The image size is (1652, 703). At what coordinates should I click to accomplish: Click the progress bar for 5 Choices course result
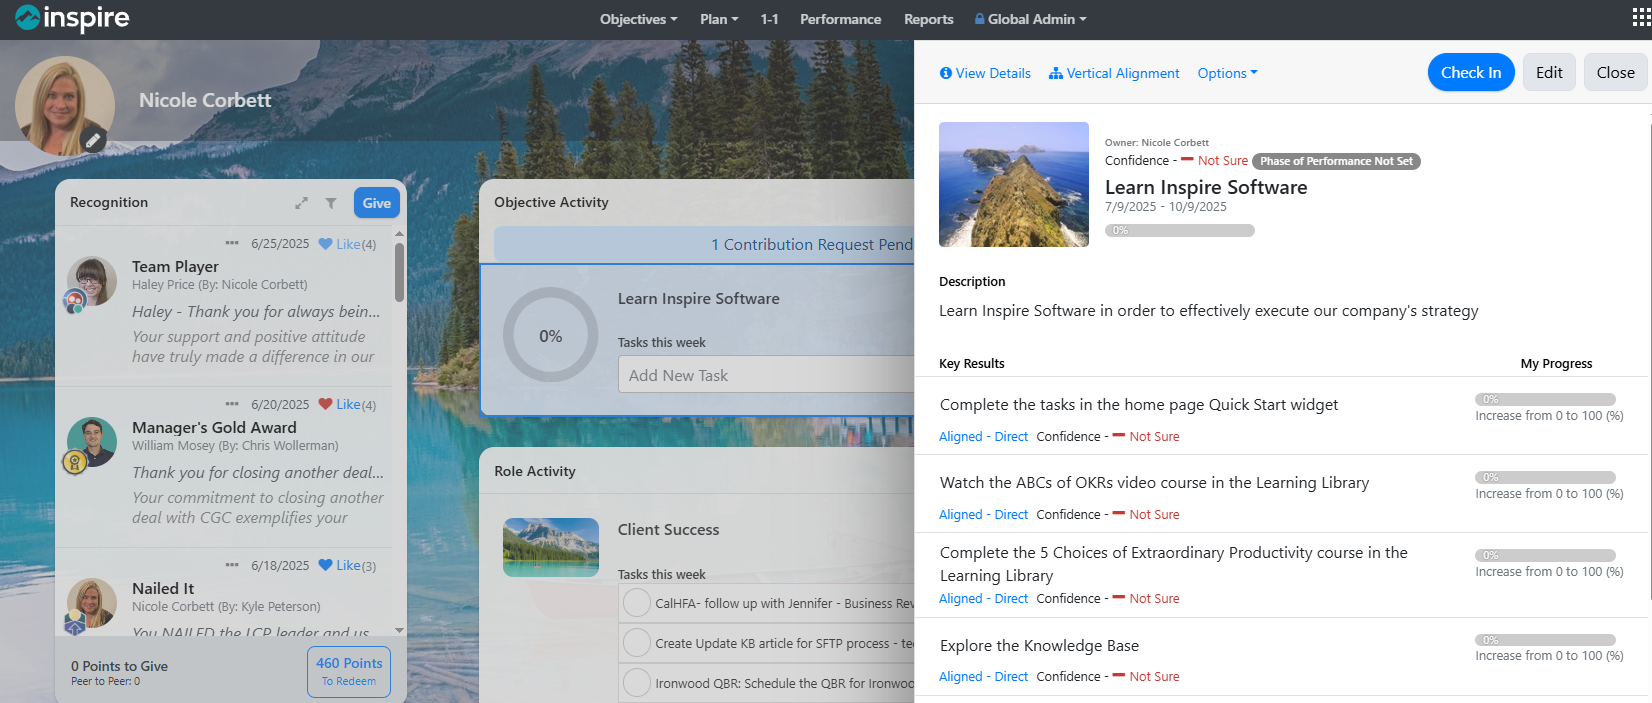(x=1545, y=555)
